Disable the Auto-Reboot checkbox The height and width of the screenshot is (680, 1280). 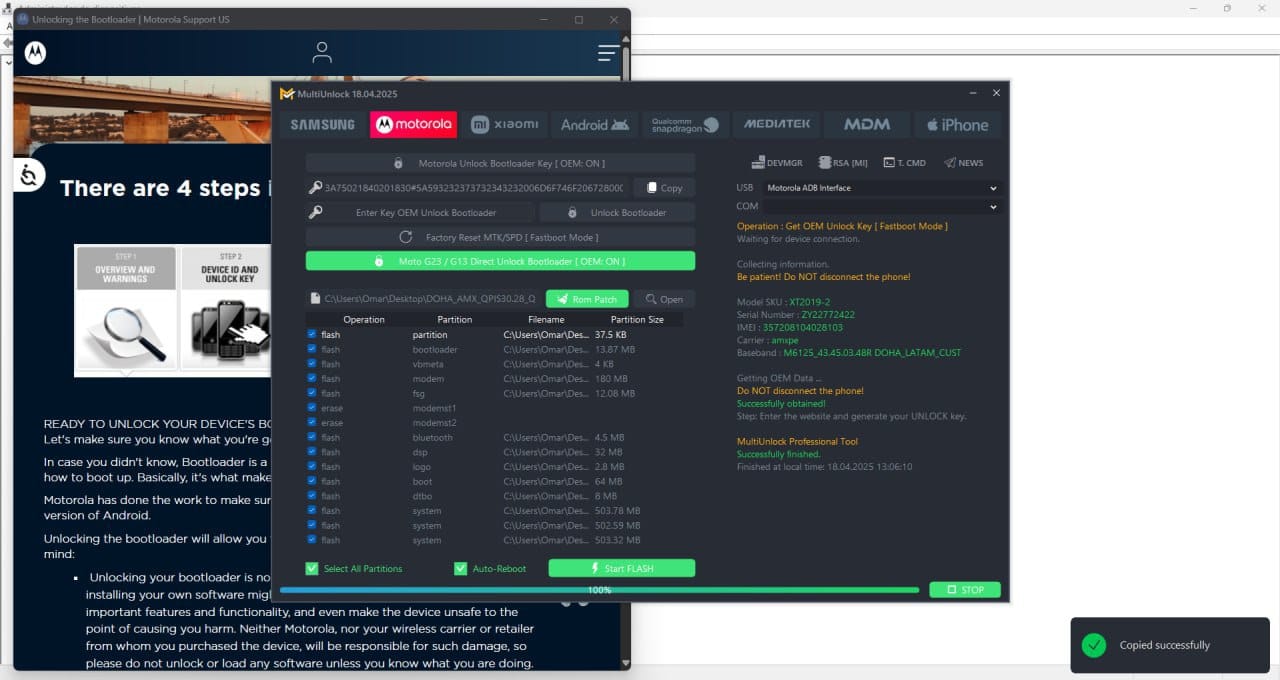tap(460, 568)
